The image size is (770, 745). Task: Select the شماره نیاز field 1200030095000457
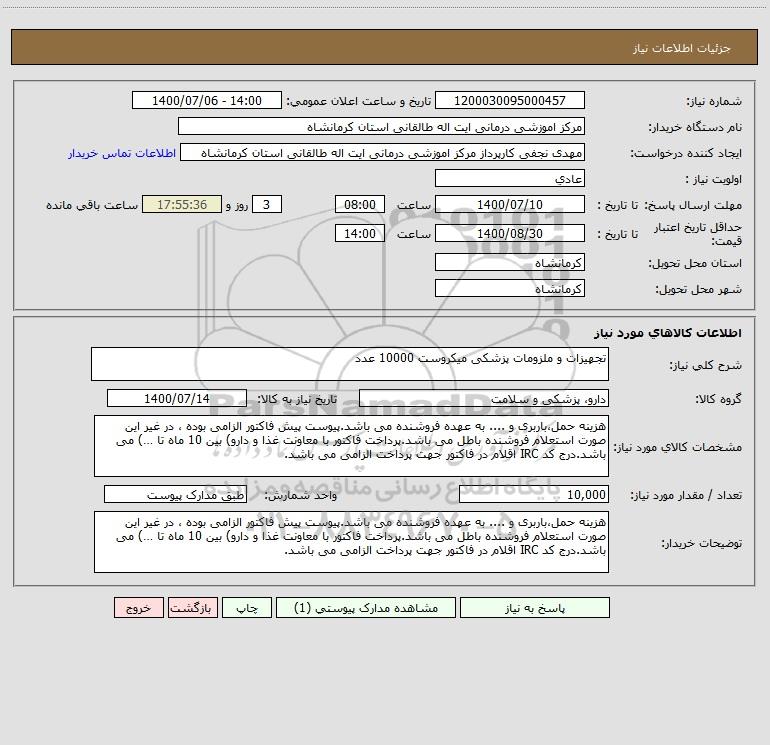(x=510, y=100)
